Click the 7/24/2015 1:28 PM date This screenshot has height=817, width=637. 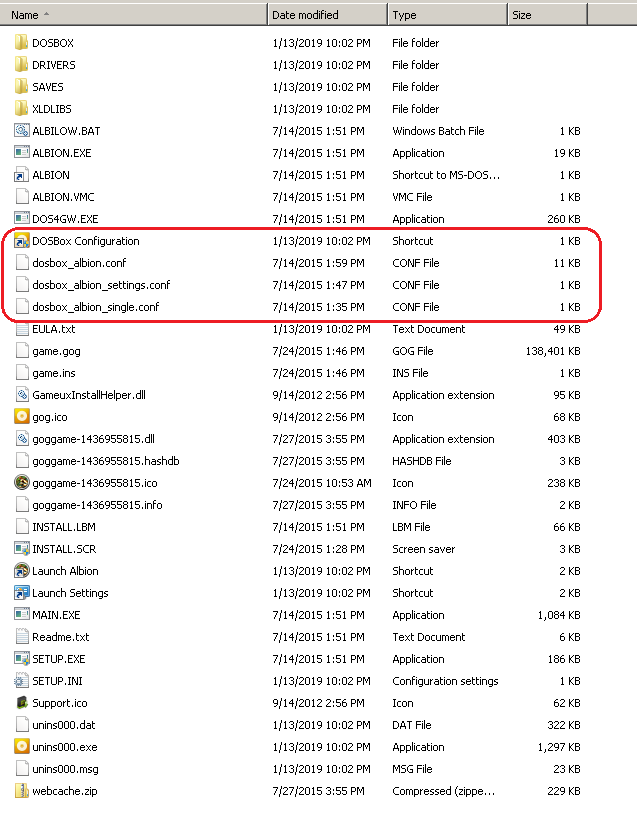(318, 549)
